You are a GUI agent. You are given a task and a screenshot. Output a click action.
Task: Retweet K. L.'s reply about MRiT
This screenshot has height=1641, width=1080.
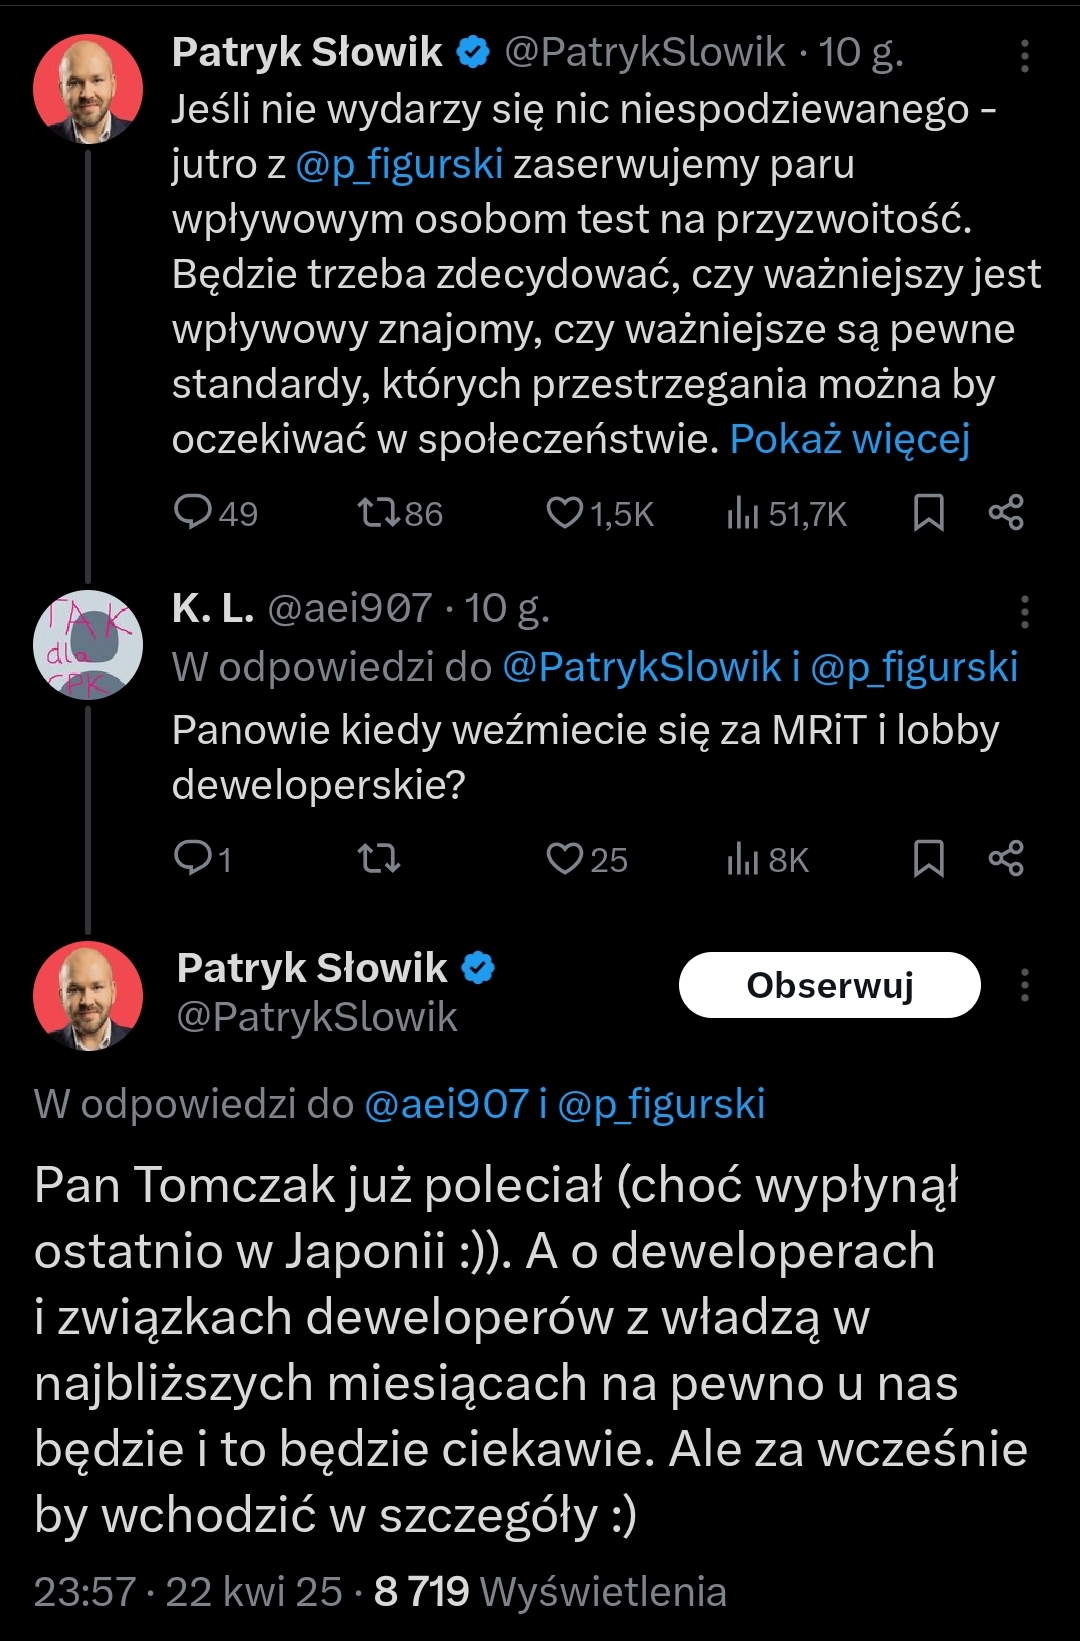pos(379,858)
